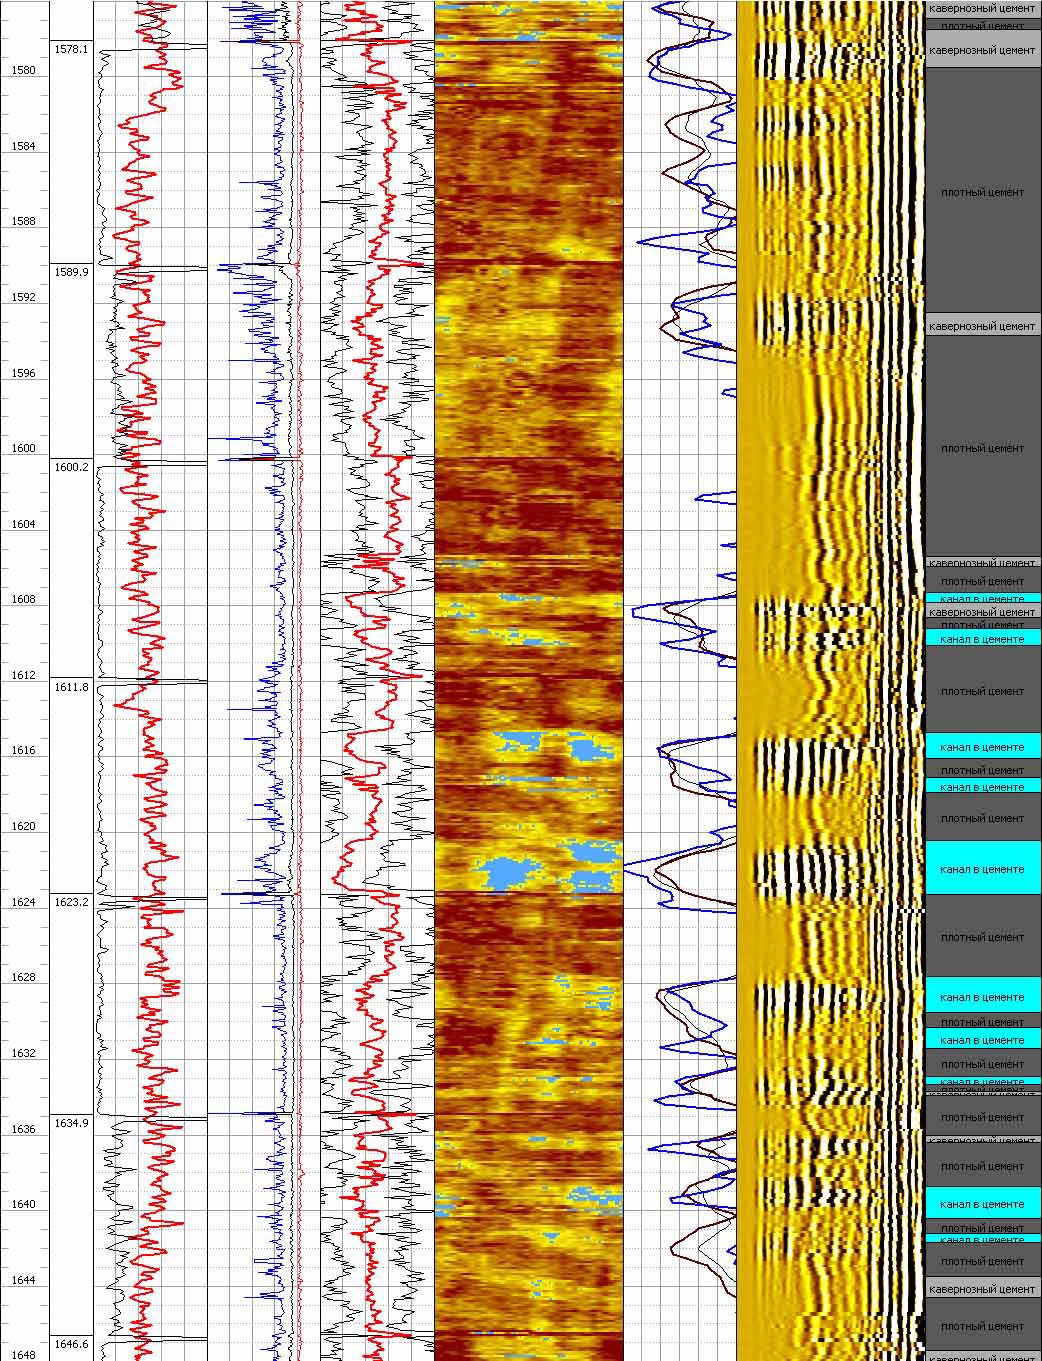Screen dimensions: 1042x1361
Task: Select 'канал в цементе' interval near depth 1616
Action: coord(983,747)
